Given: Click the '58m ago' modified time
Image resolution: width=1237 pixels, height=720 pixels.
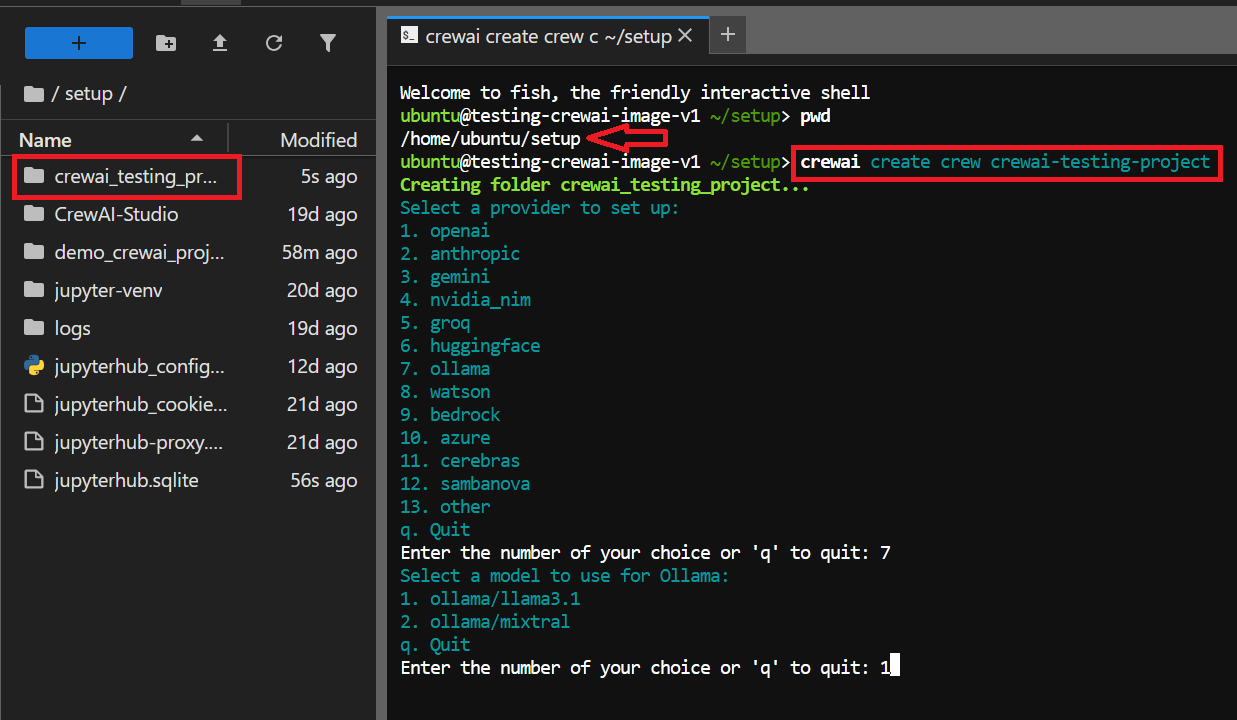Looking at the screenshot, I should click(319, 252).
